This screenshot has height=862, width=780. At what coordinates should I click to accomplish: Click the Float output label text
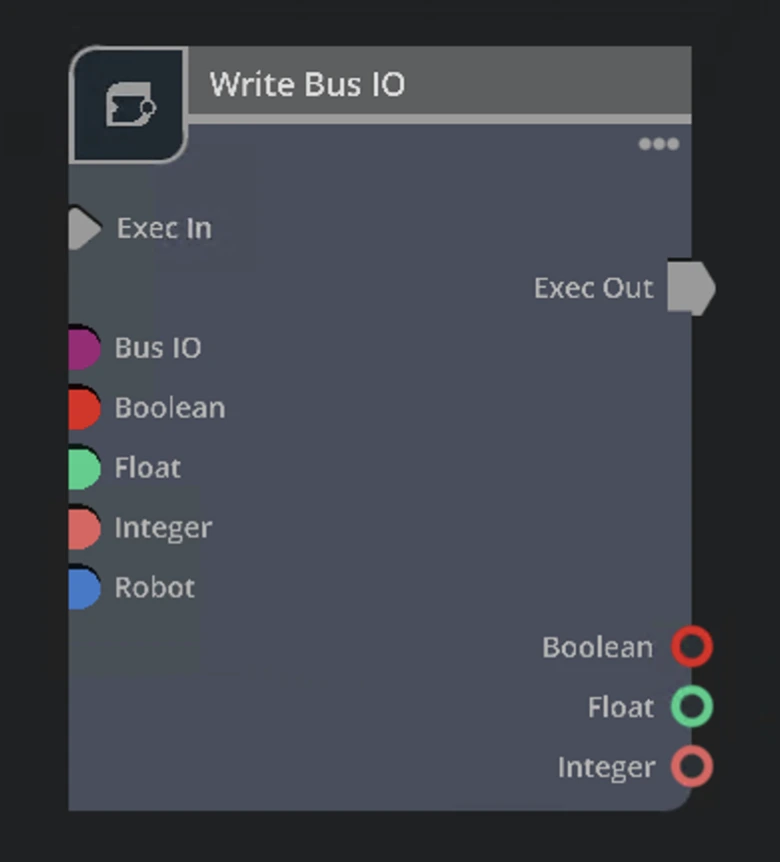(x=619, y=707)
